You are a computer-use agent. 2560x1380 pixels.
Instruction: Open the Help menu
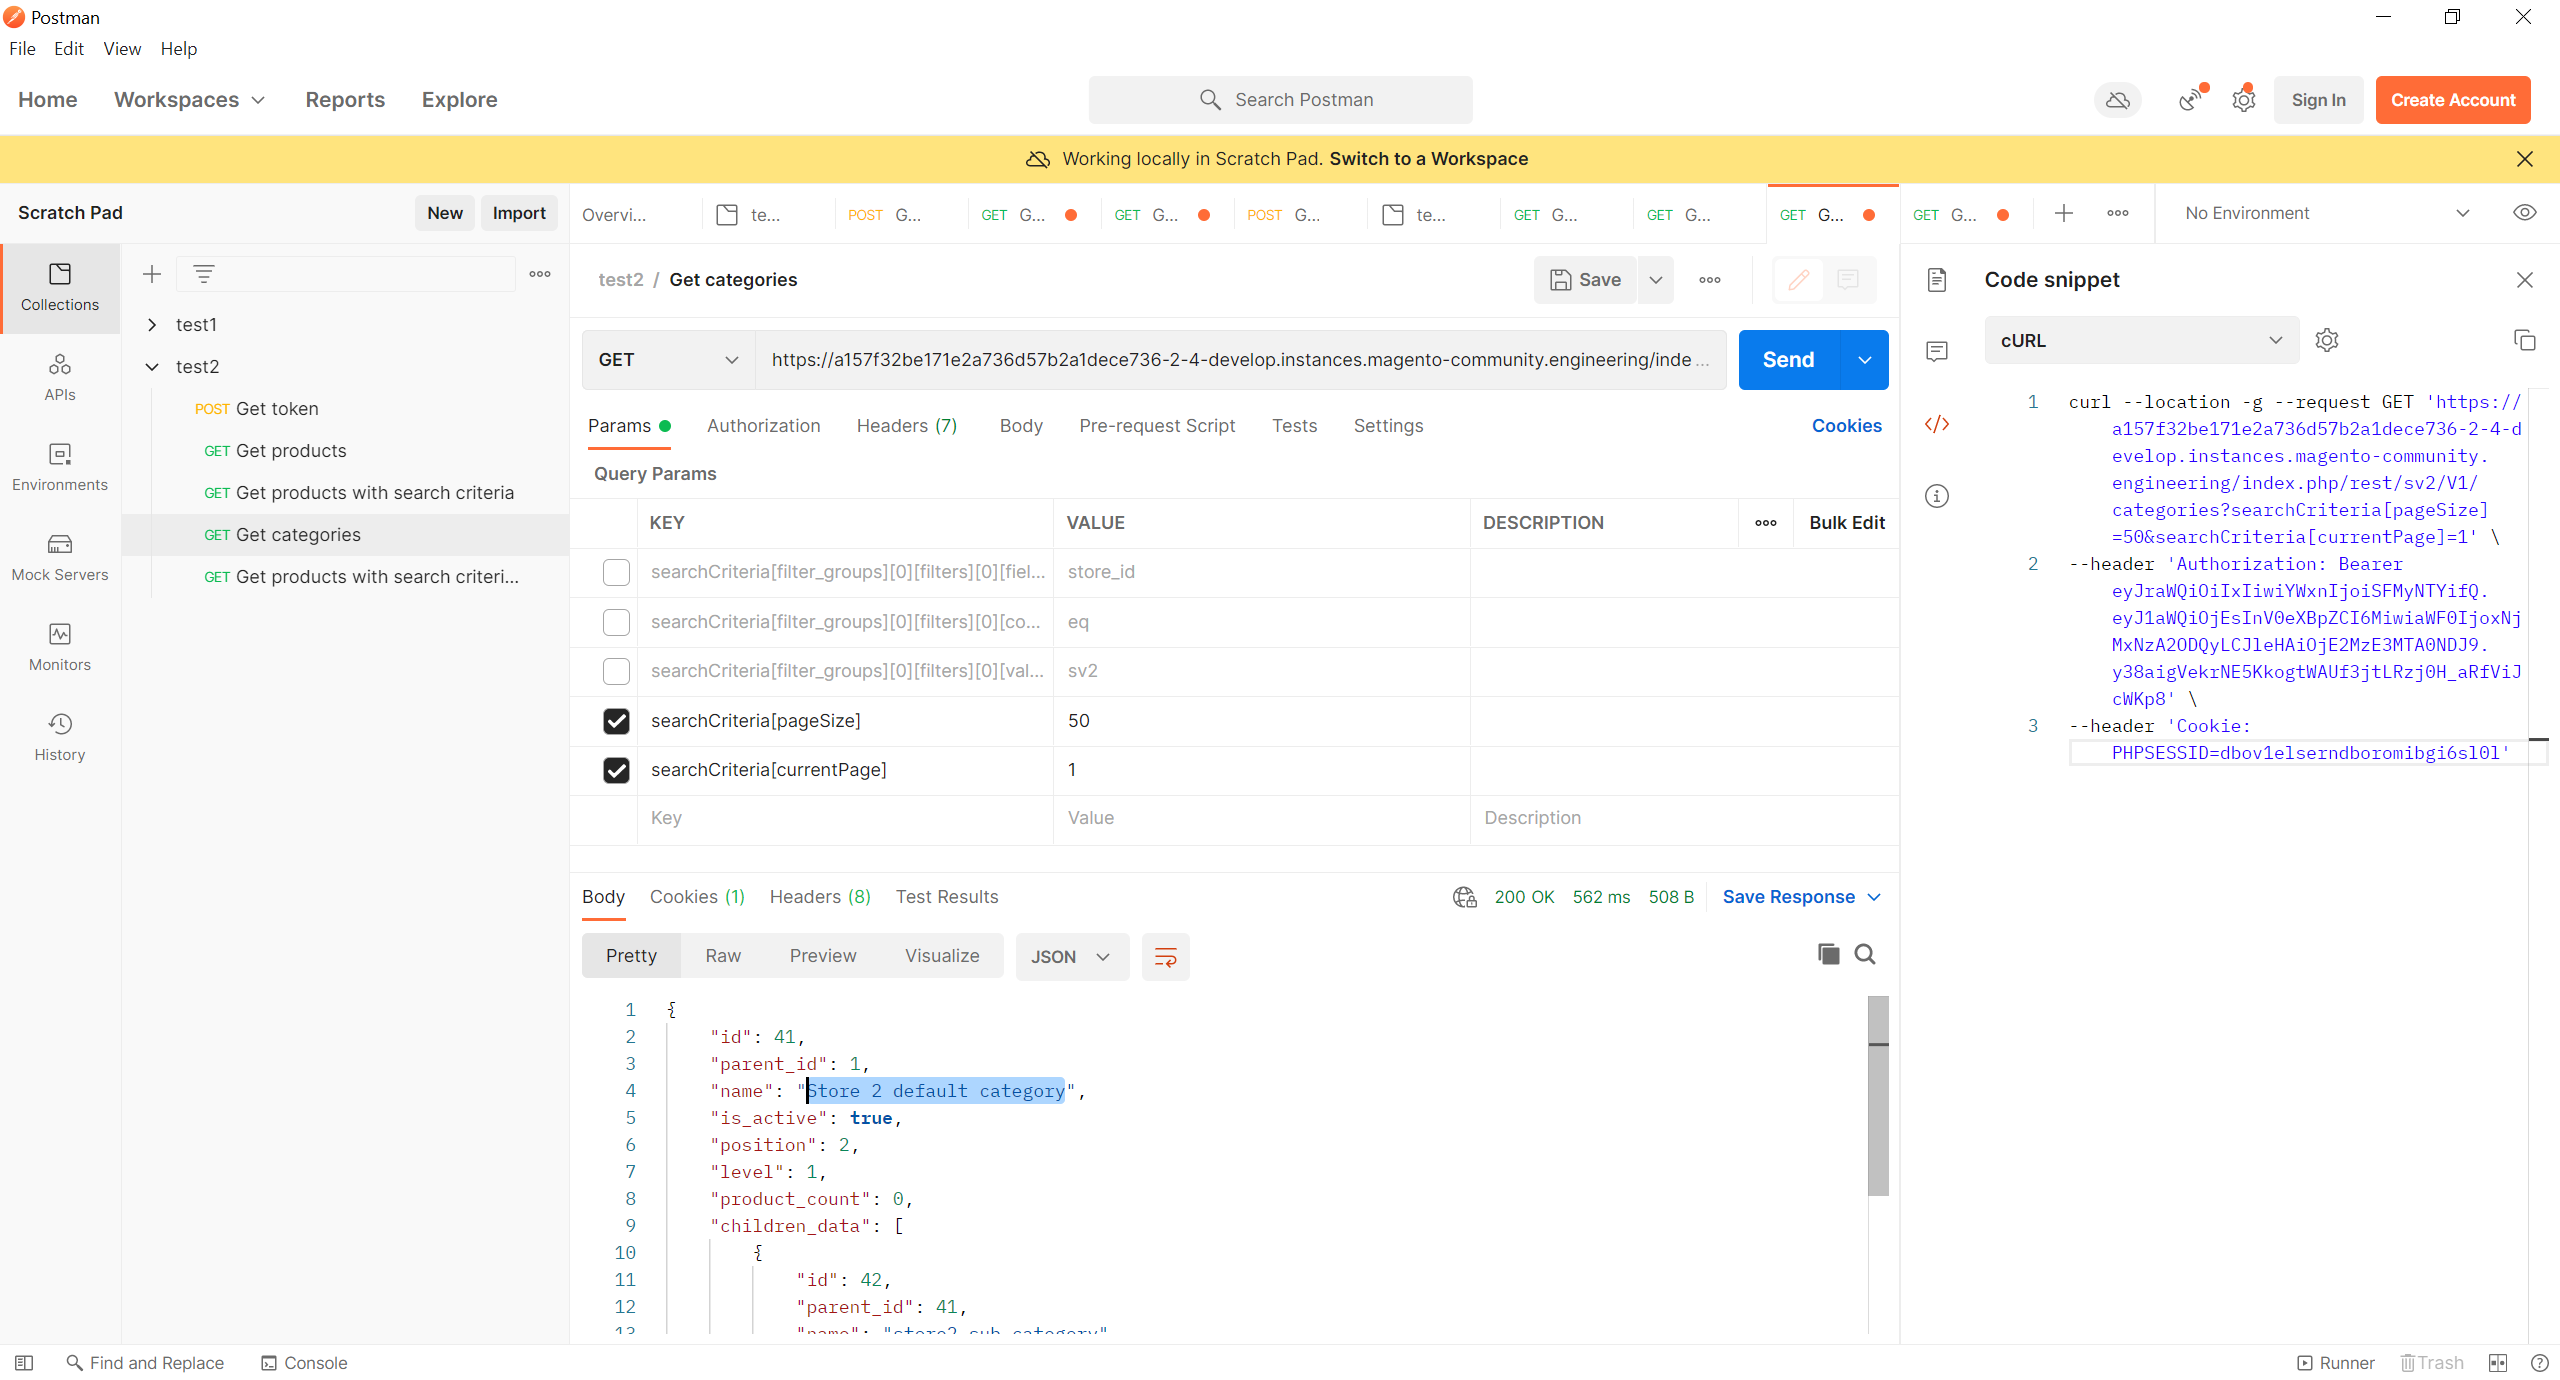pos(179,49)
